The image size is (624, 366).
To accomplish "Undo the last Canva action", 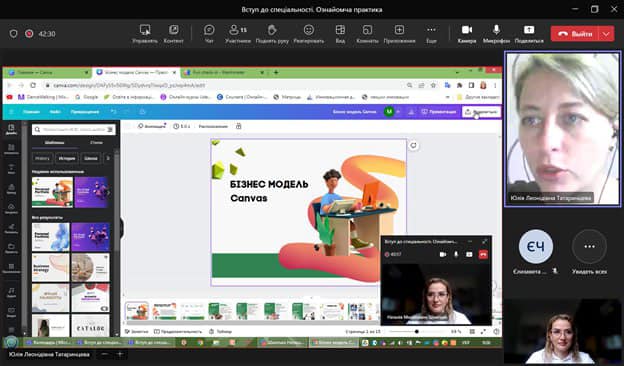I will [x=113, y=112].
